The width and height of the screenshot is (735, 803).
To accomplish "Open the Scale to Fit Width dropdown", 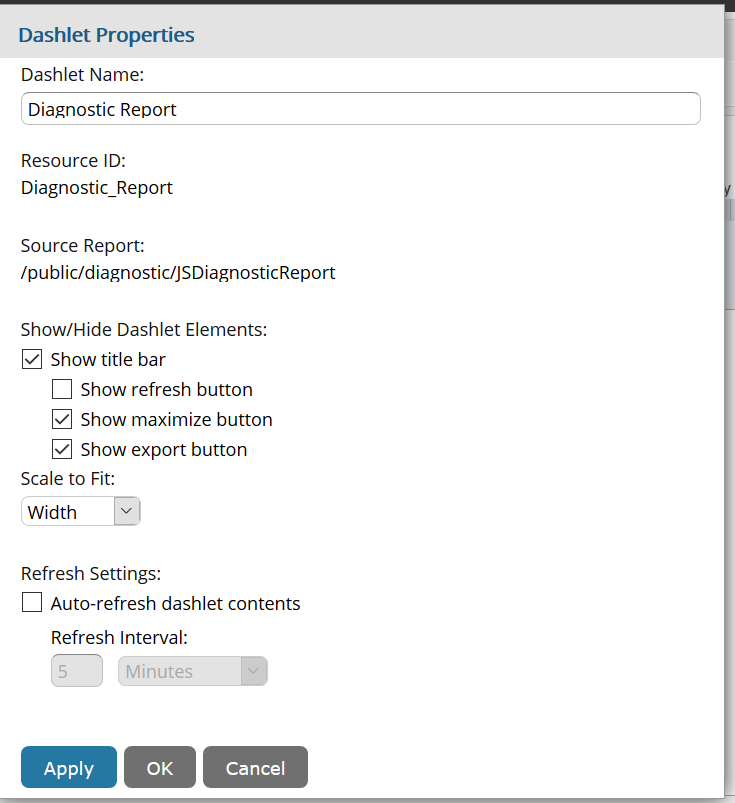I will [80, 511].
